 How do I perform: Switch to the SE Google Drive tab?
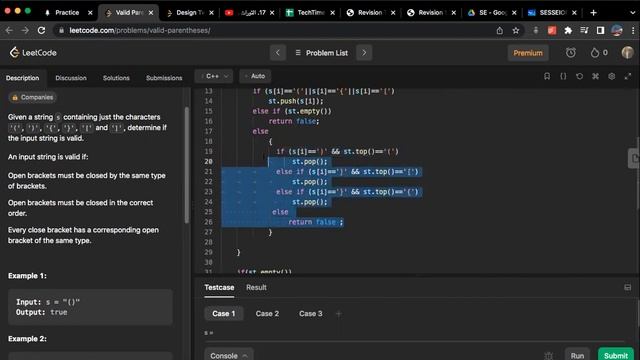[493, 13]
